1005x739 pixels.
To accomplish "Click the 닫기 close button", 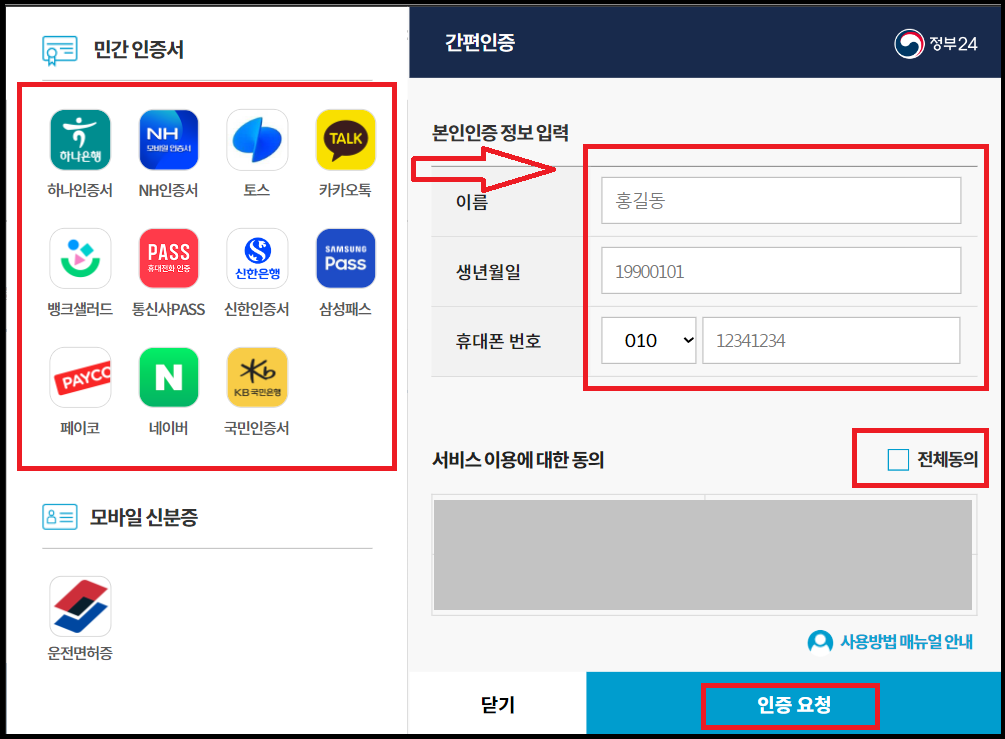I will 497,704.
